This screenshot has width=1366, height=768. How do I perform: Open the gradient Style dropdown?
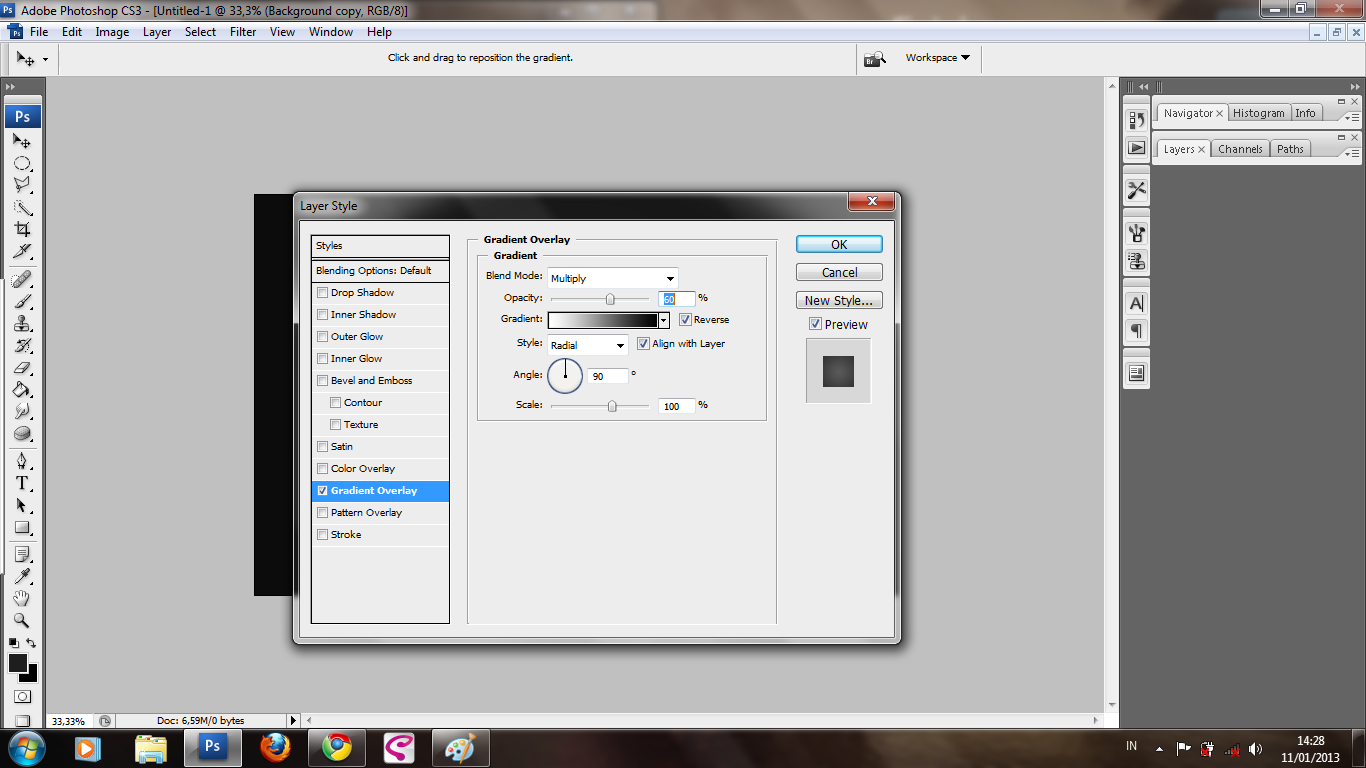tap(588, 345)
